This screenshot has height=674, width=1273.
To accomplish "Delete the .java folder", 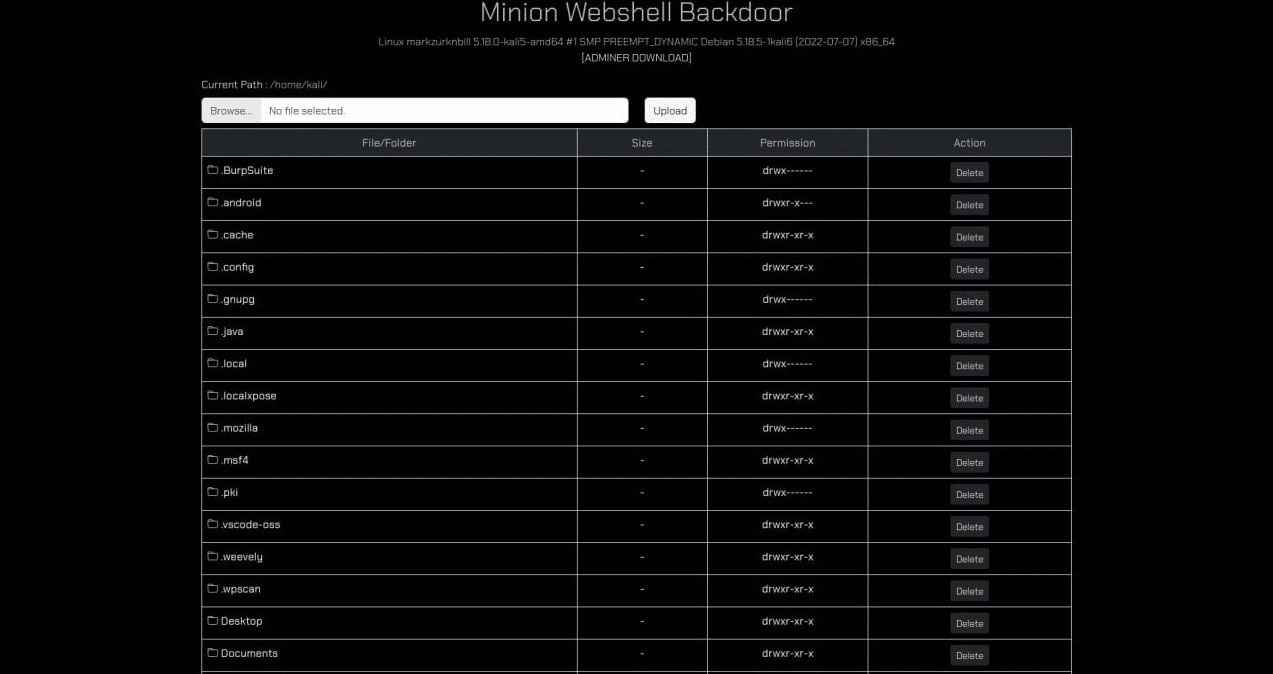I will tap(969, 333).
